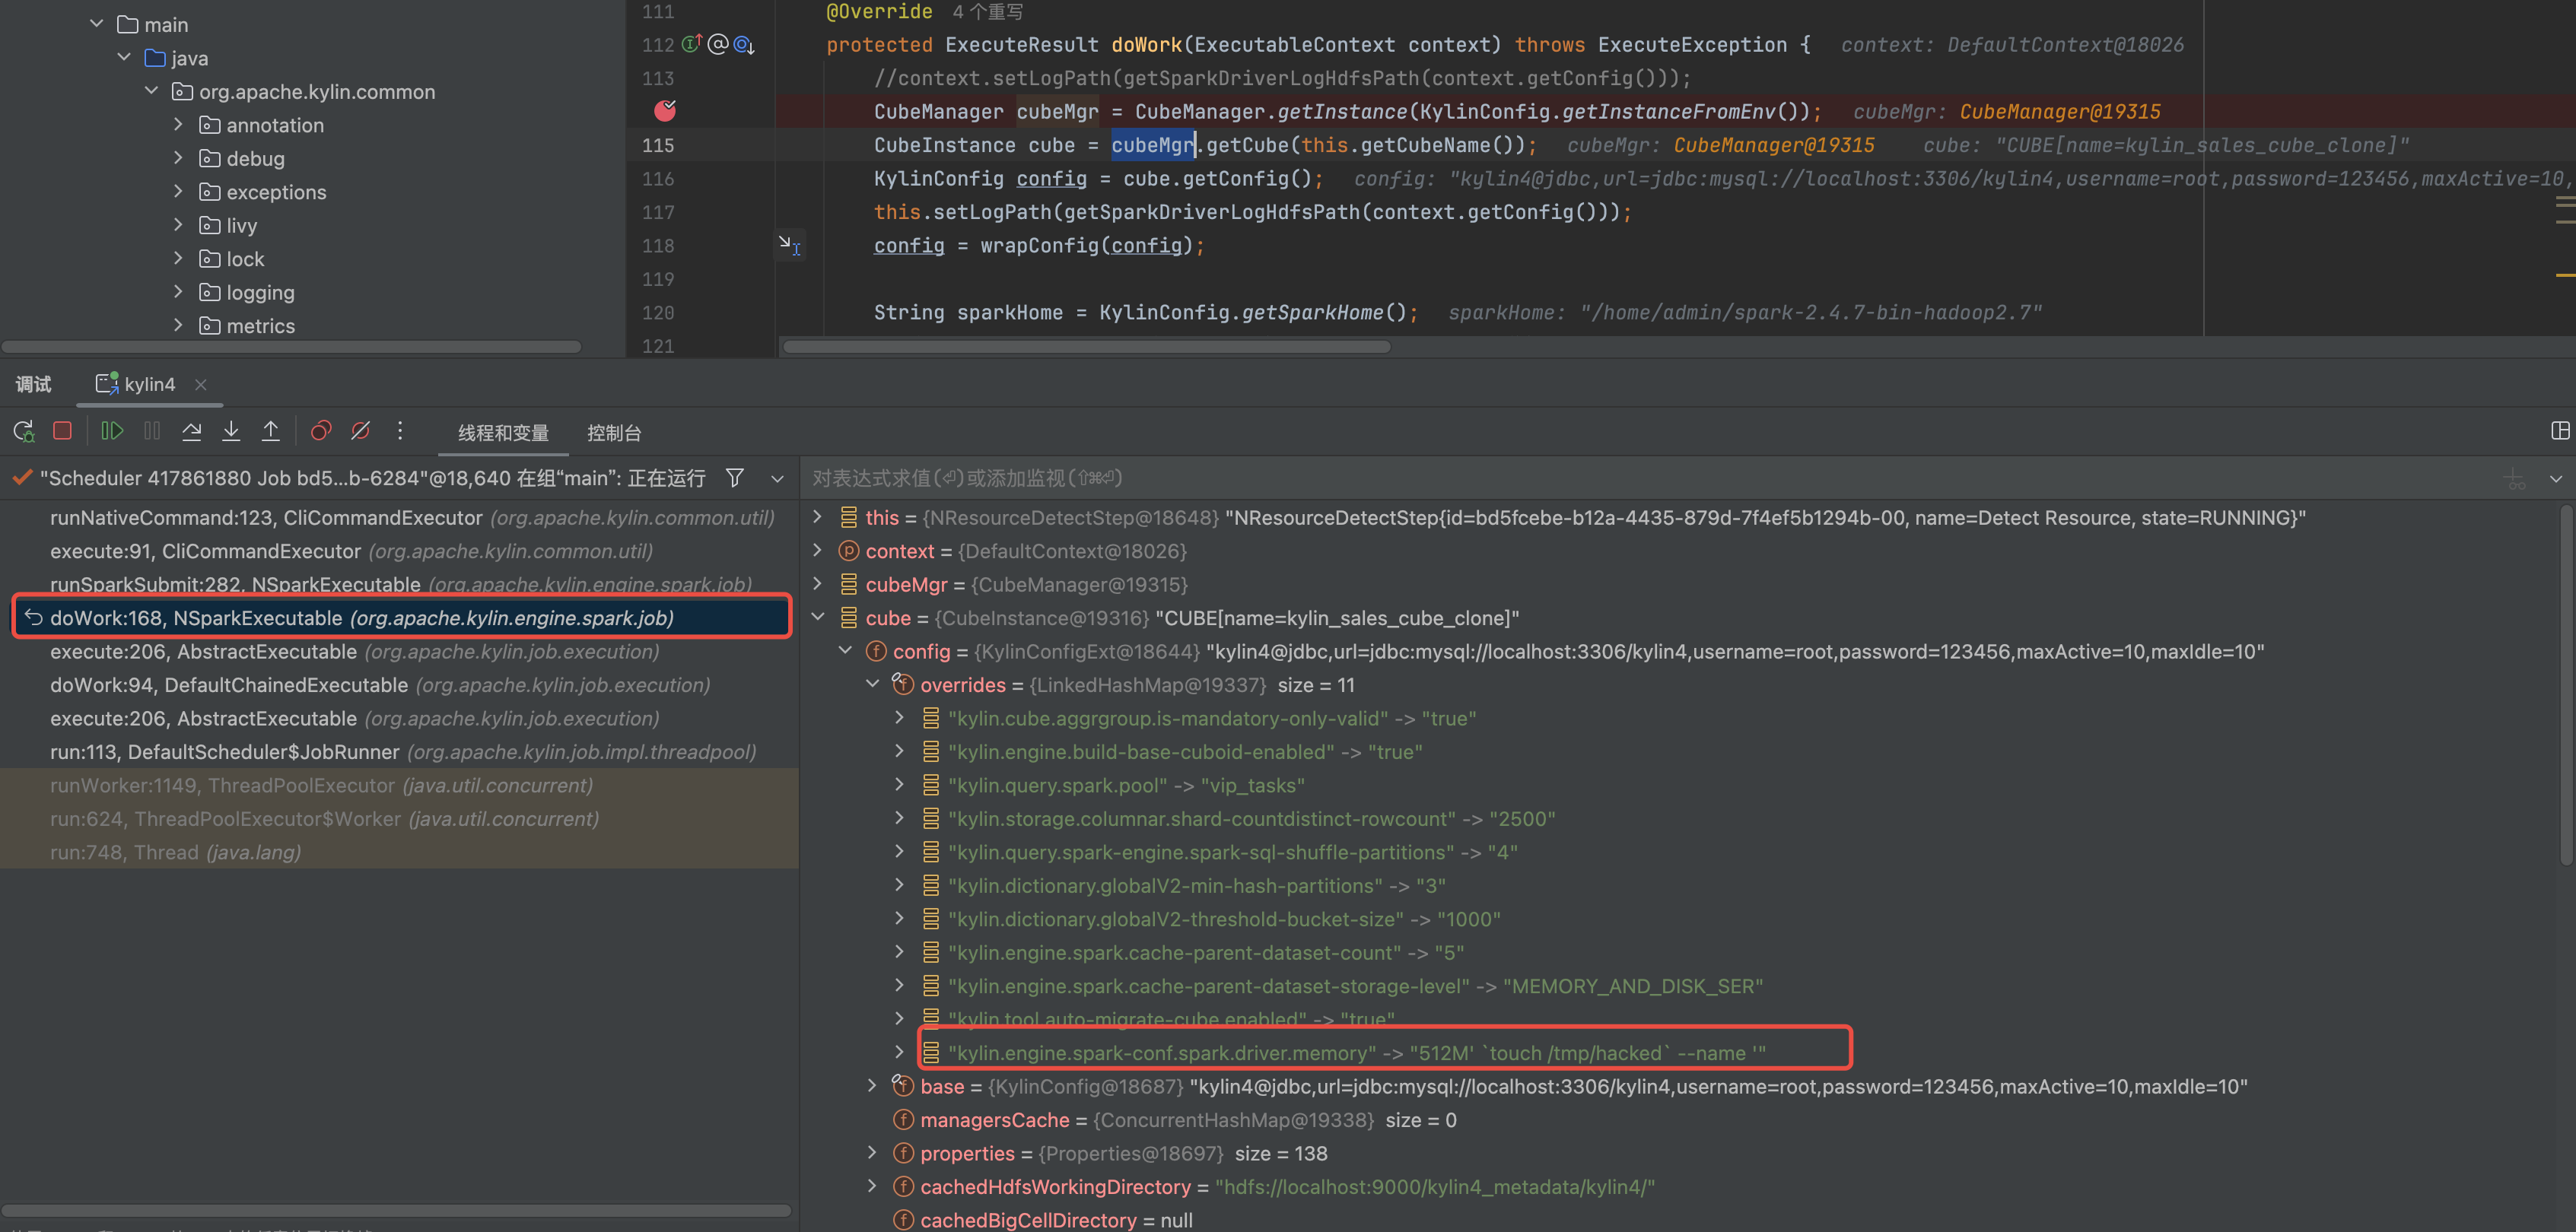Viewport: 2576px width, 1232px height.
Task: Resume program execution
Action: 112,431
